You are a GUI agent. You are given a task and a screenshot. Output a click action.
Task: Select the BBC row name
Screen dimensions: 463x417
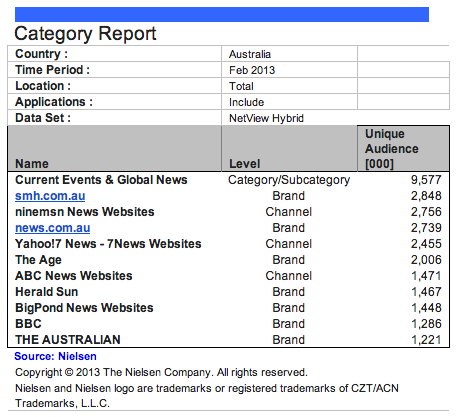(28, 324)
